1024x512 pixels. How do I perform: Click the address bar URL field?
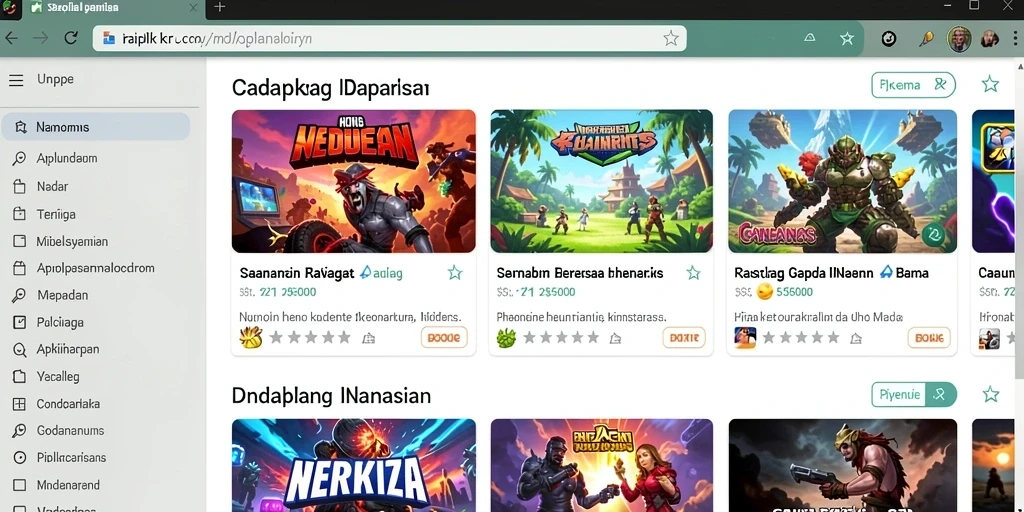click(389, 39)
